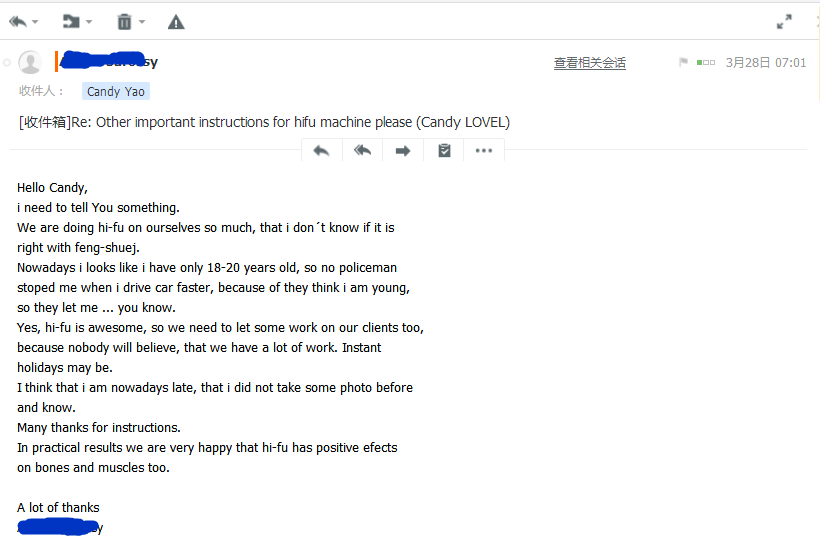Click reply all icon below subject
820x560 pixels.
pyautogui.click(x=362, y=151)
